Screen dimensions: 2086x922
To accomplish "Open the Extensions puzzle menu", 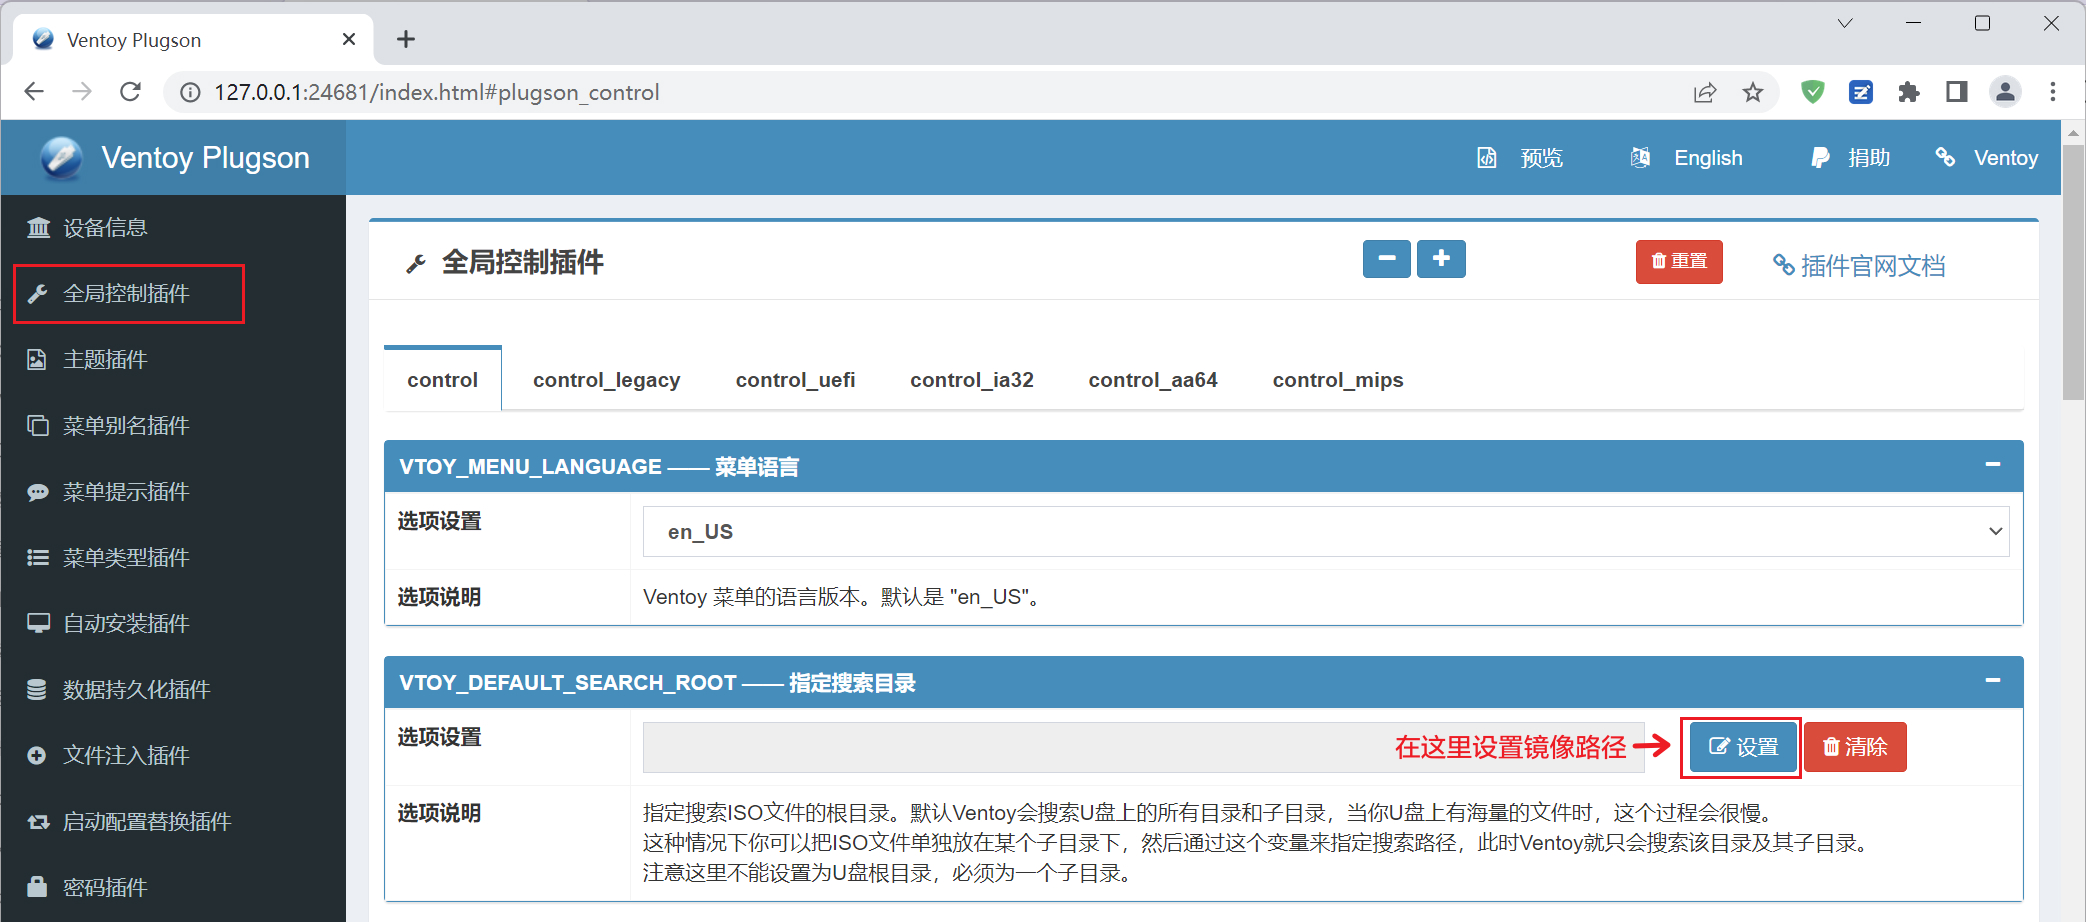I will click(1909, 93).
